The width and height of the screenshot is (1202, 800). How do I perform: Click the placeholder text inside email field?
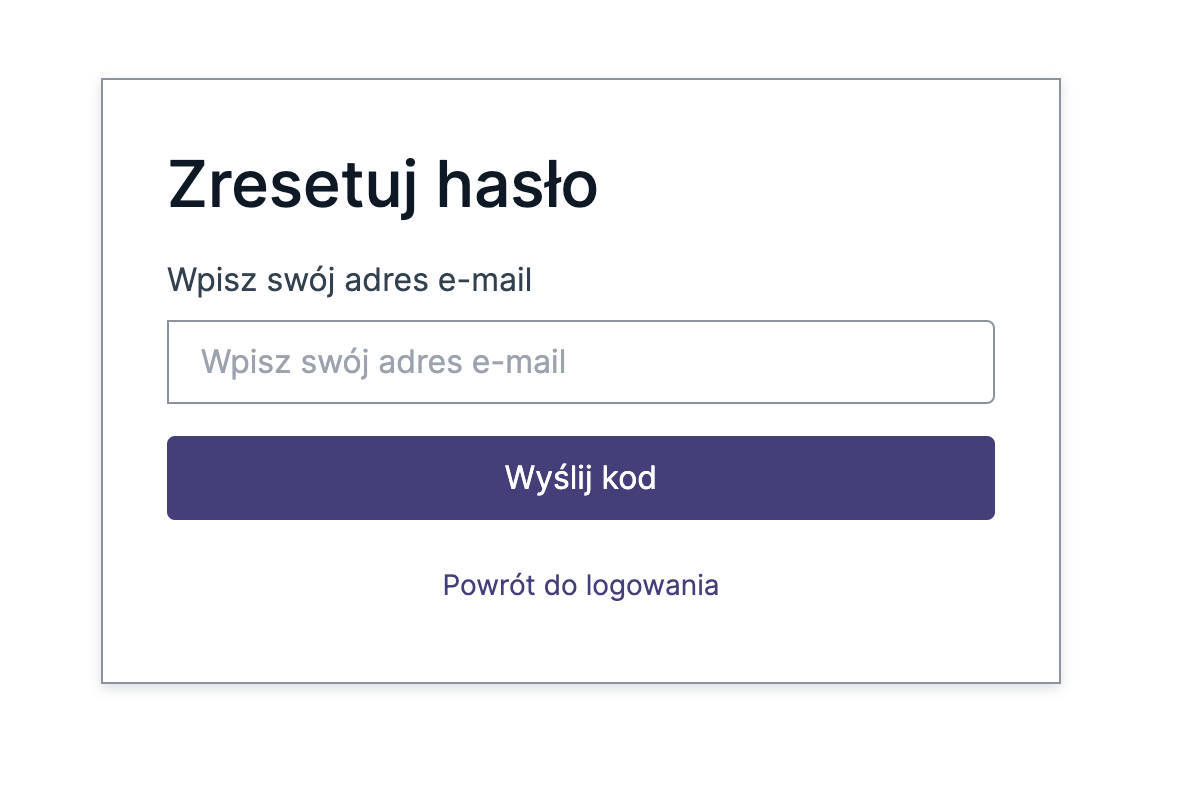tap(383, 362)
